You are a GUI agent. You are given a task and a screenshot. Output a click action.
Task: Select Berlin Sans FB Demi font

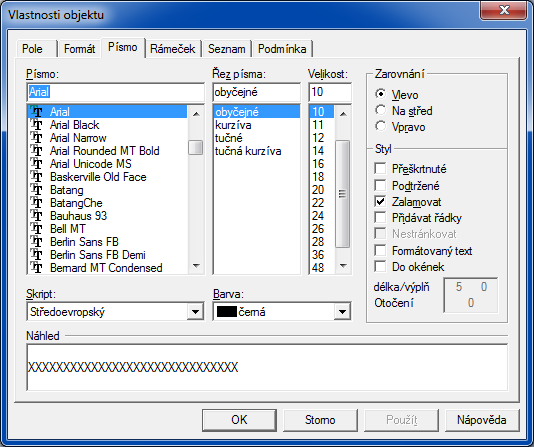(x=107, y=255)
